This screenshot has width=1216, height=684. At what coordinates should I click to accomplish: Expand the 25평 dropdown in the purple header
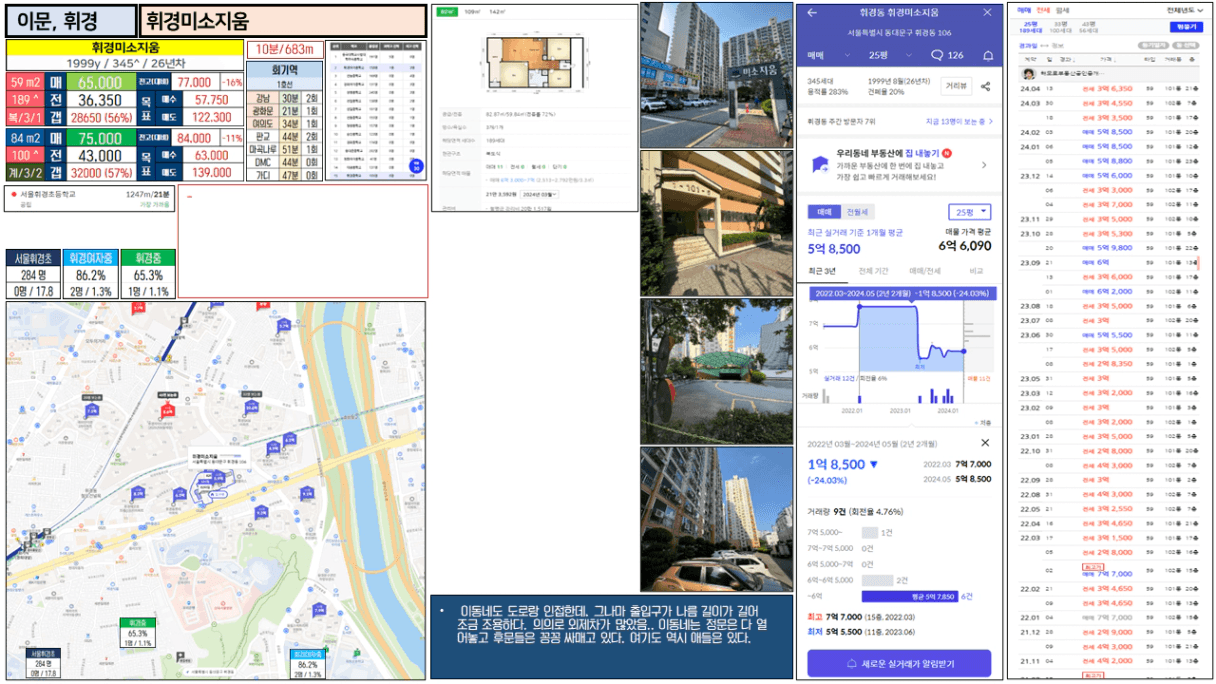(891, 55)
